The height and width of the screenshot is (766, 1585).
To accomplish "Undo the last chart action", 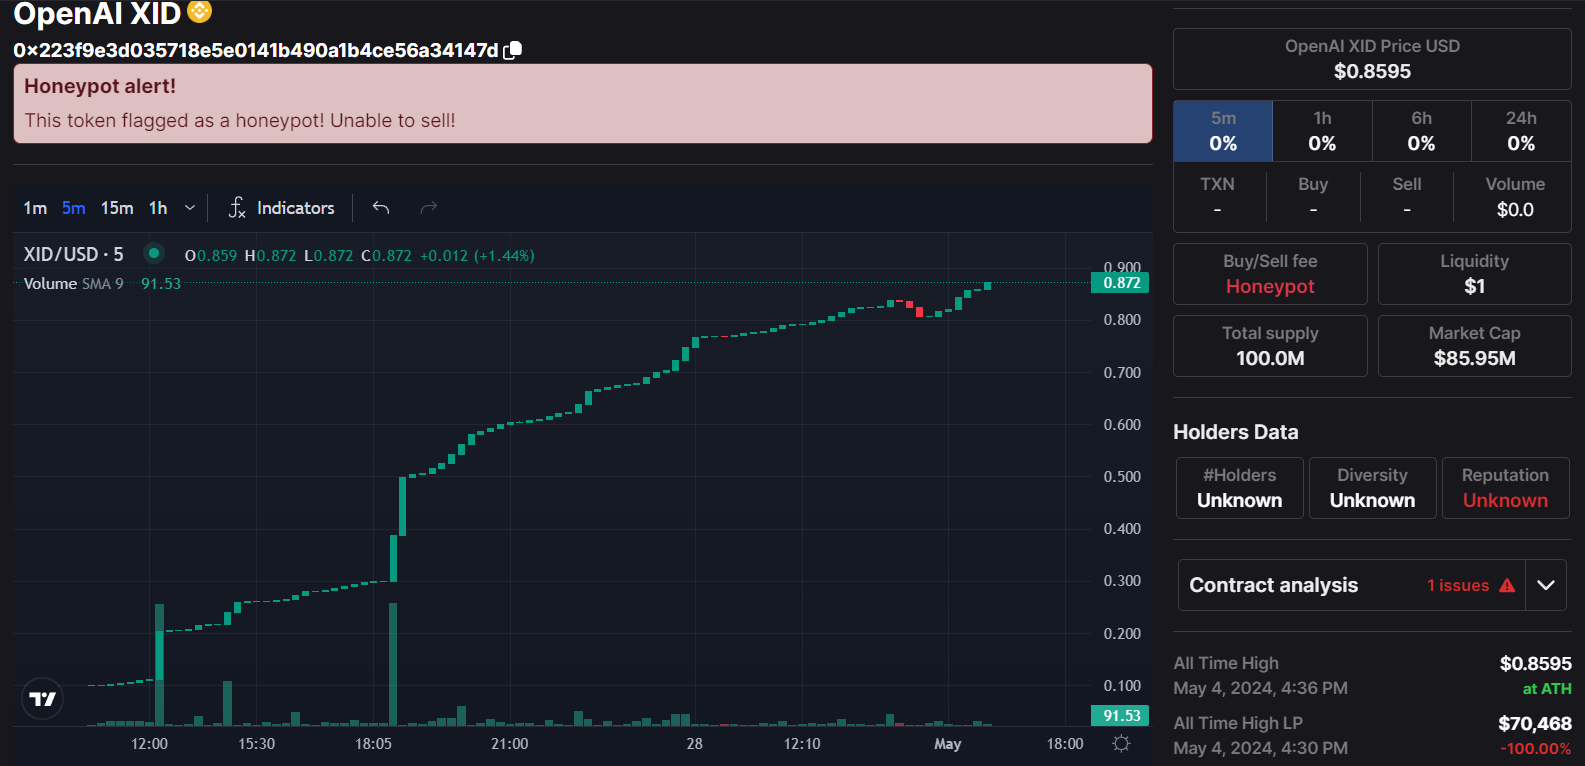I will (381, 207).
